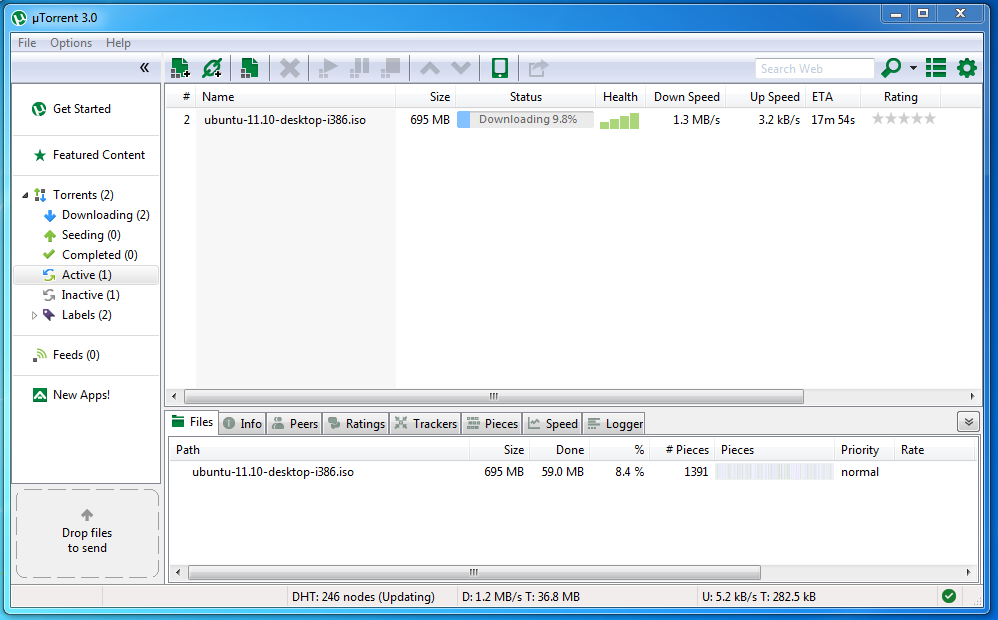Click the Create New Torrent icon

pyautogui.click(x=250, y=67)
